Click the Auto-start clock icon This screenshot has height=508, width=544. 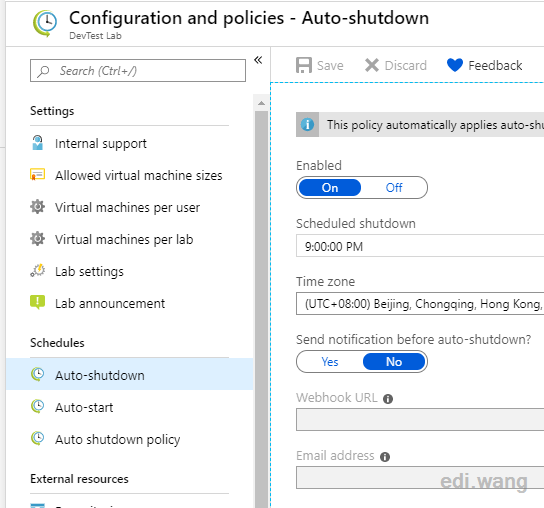(37, 406)
